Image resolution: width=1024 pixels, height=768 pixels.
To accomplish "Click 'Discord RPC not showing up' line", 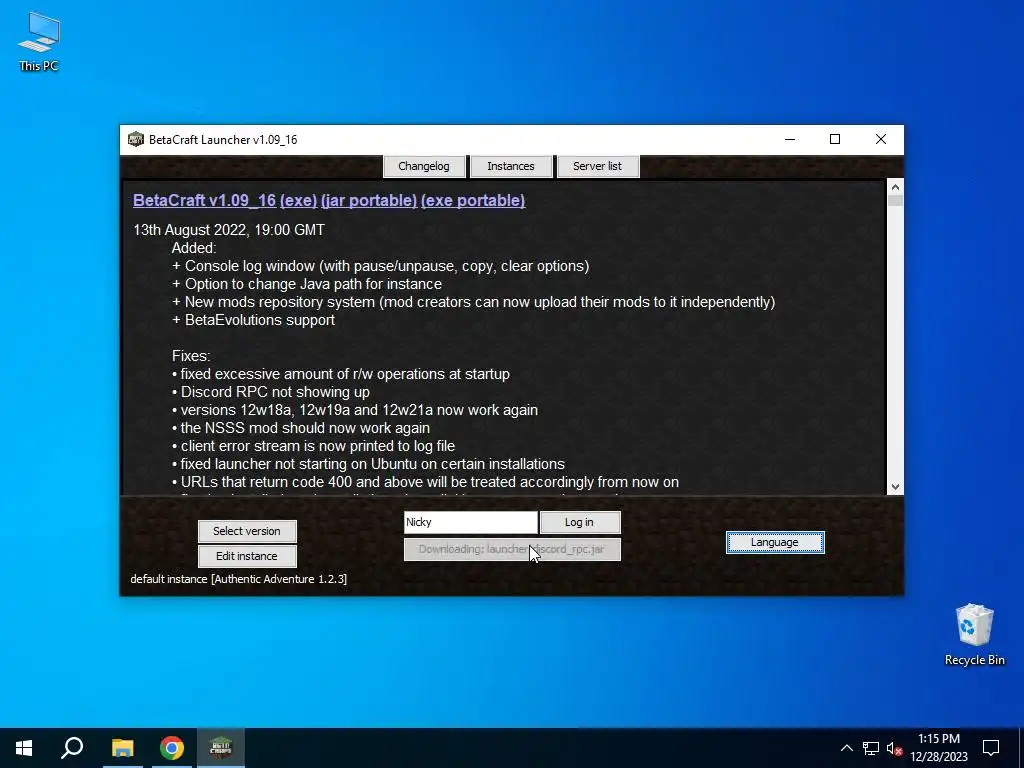I will pyautogui.click(x=271, y=392).
